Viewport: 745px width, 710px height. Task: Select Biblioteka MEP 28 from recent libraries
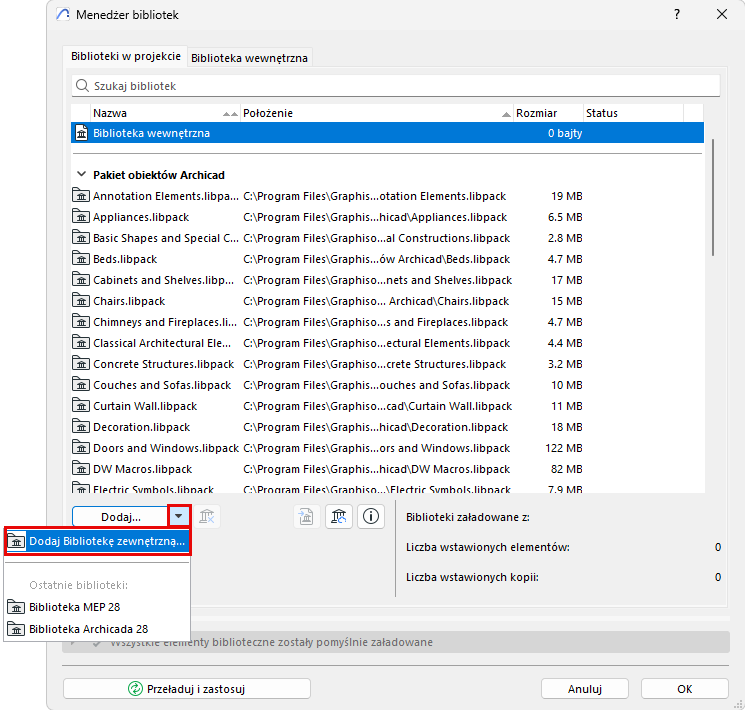click(97, 607)
